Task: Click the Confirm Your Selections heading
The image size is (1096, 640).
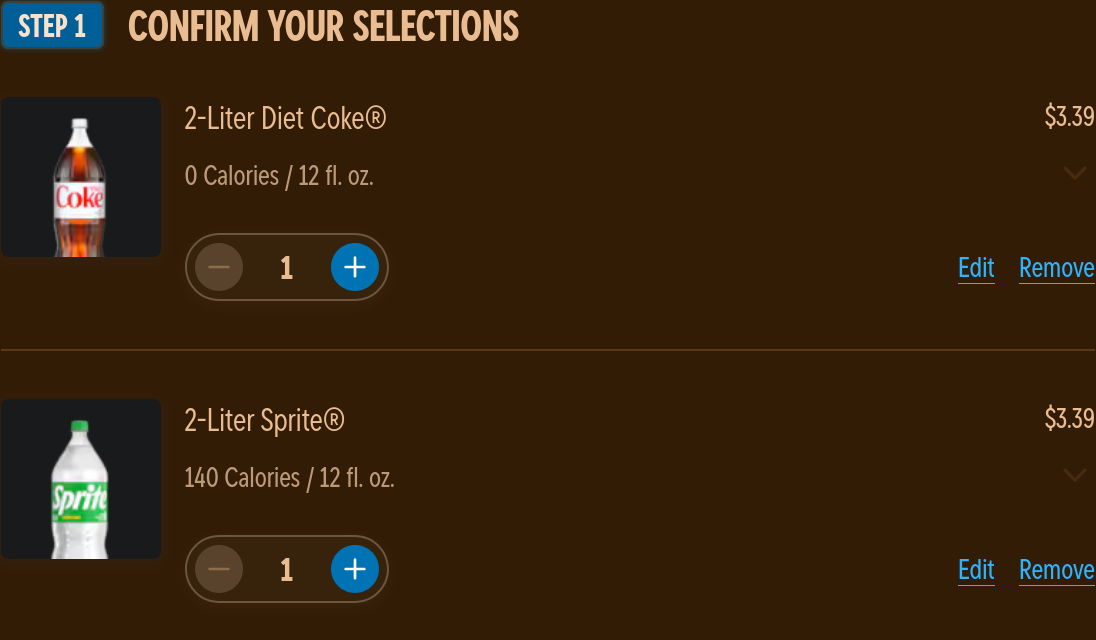Action: tap(323, 27)
